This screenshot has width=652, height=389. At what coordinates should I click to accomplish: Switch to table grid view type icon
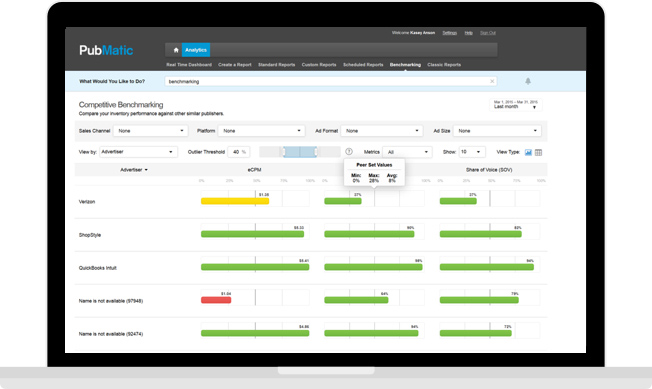(x=538, y=153)
